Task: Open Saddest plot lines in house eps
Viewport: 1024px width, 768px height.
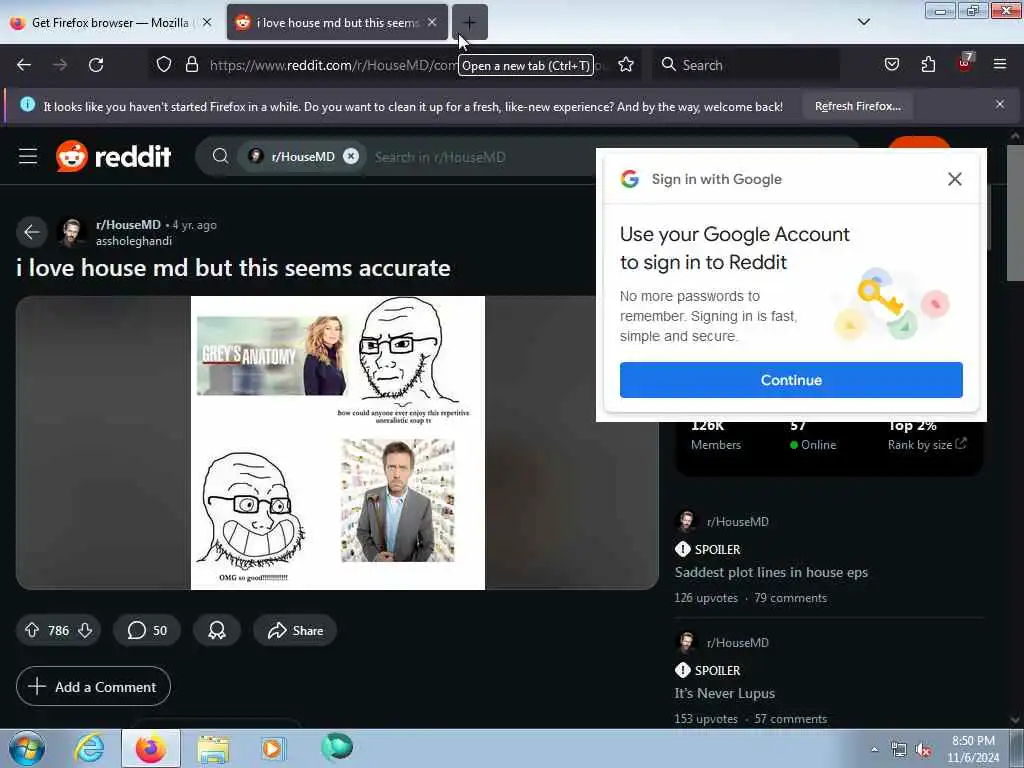Action: click(x=771, y=572)
